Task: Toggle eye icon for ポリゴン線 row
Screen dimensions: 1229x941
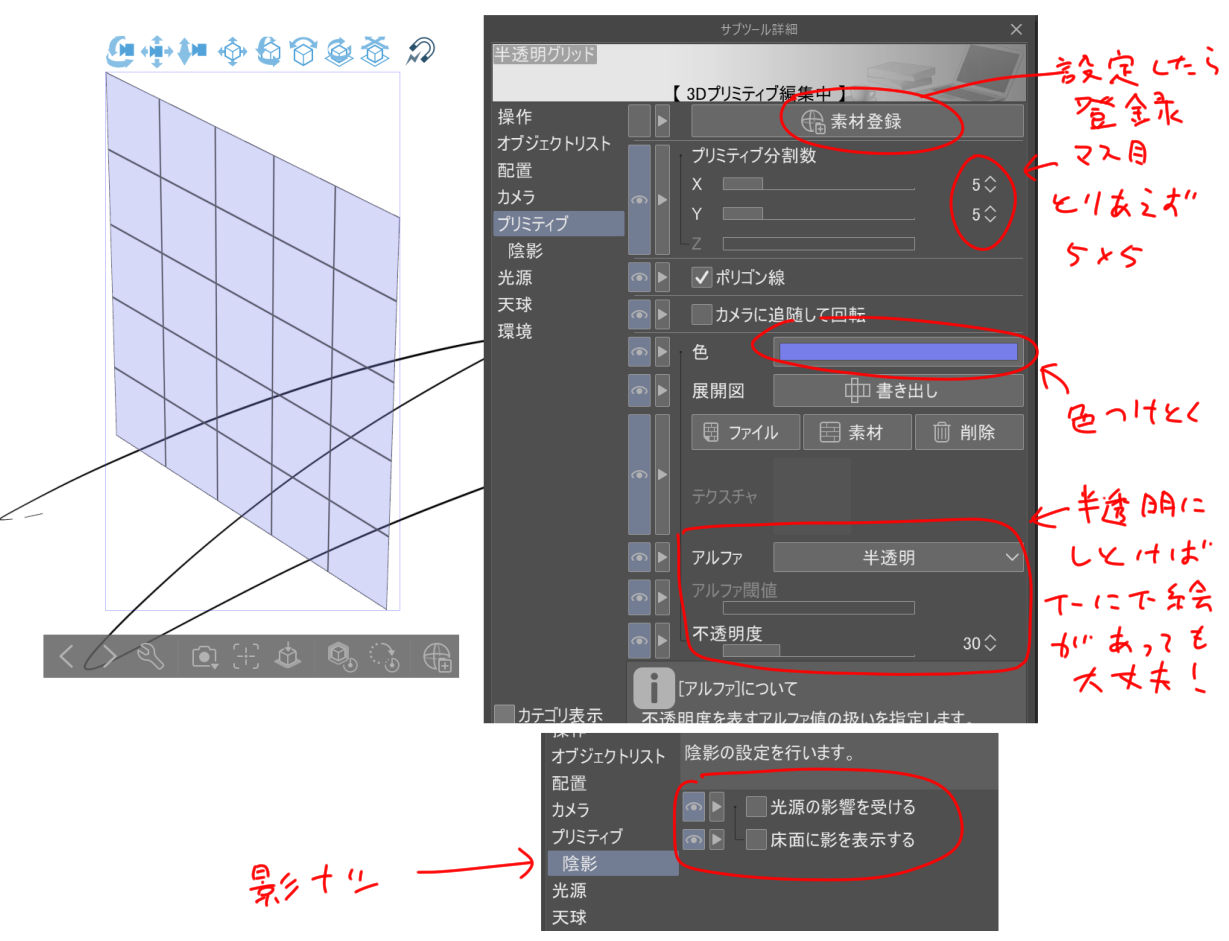Action: (x=639, y=278)
